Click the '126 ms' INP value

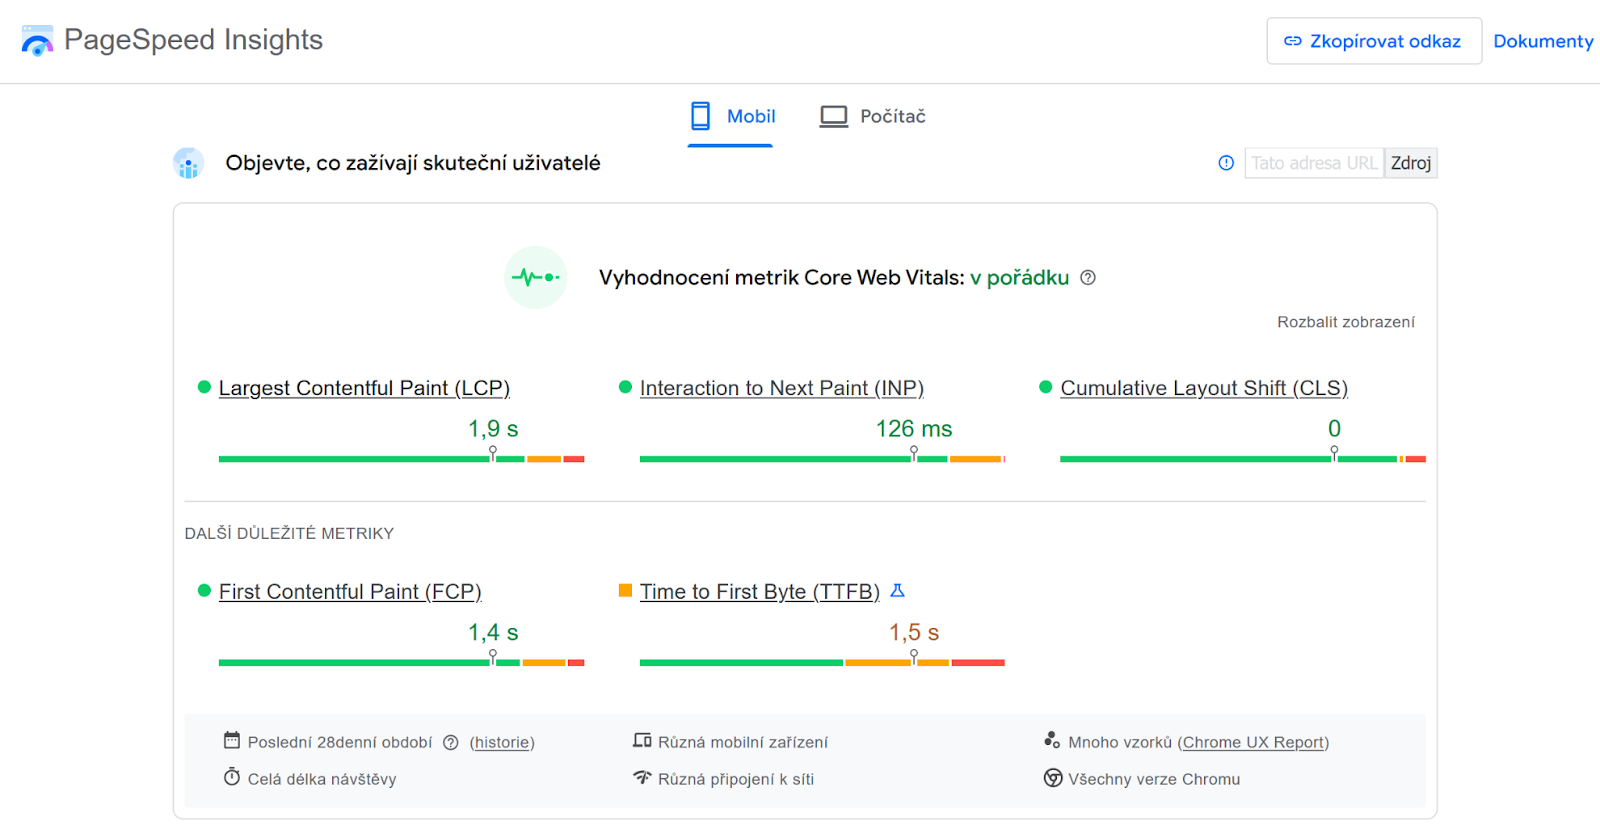pyautogui.click(x=914, y=429)
